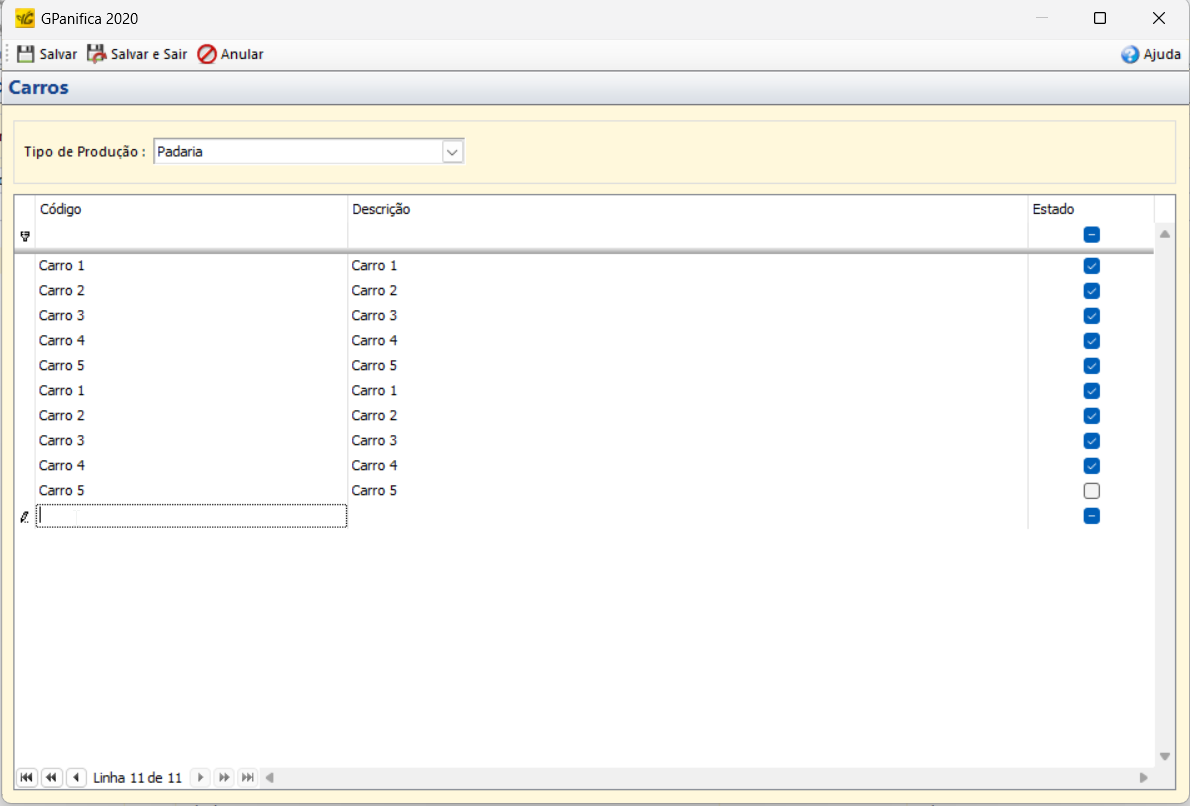Enable the unchecked Estado checkbox for Carro 5
1190x806 pixels.
click(1091, 491)
